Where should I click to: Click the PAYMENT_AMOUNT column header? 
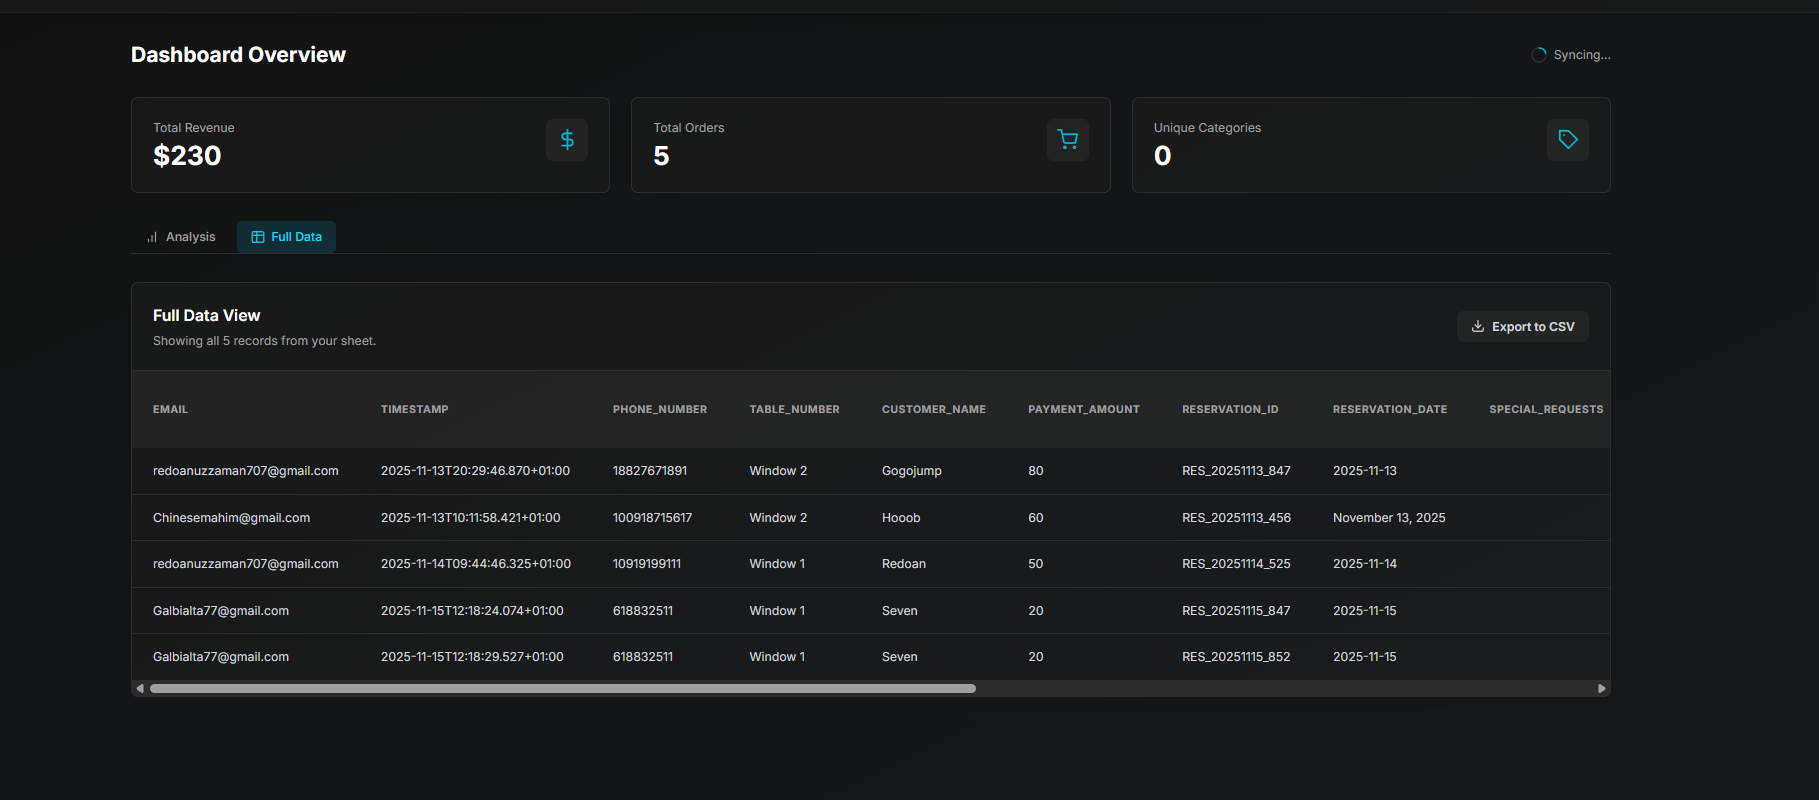tap(1083, 409)
